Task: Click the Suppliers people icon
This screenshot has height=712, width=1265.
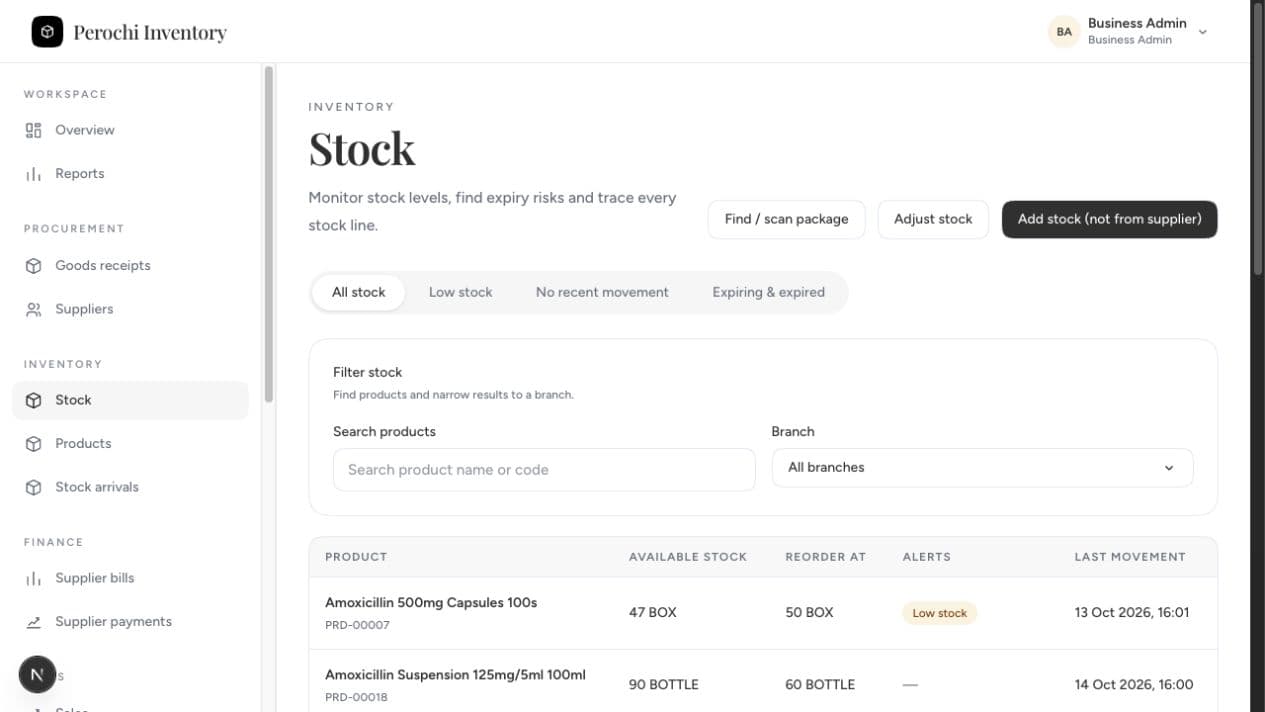Action: coord(34,309)
